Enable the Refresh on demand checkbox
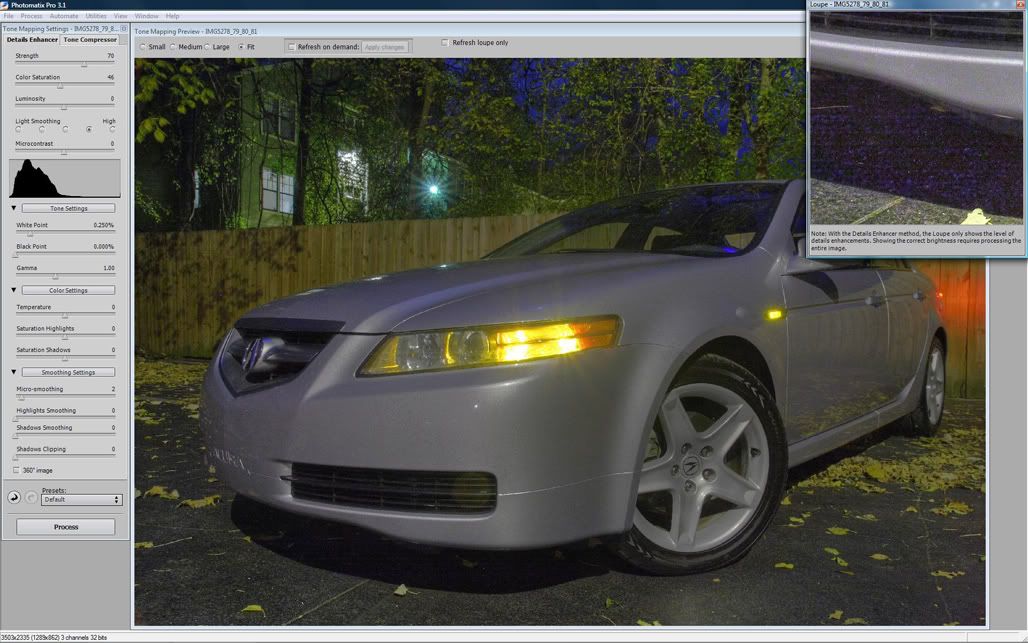Viewport: 1028px width, 643px height. click(291, 47)
